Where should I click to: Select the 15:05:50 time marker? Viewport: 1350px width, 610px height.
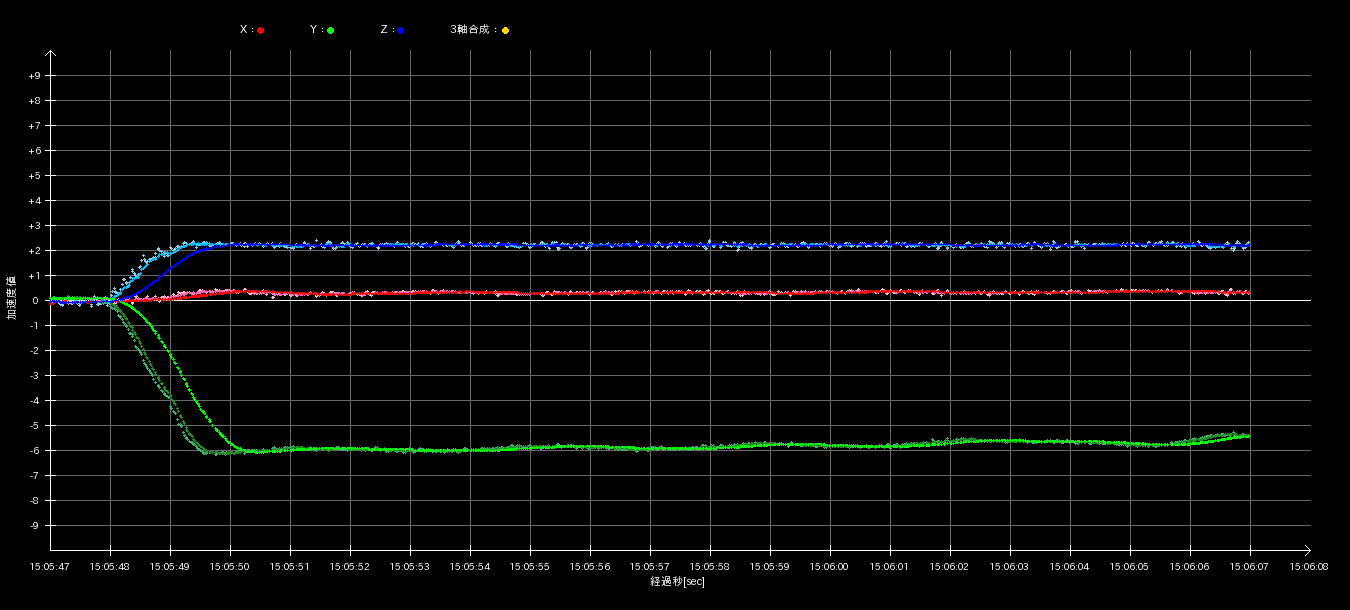tap(230, 566)
